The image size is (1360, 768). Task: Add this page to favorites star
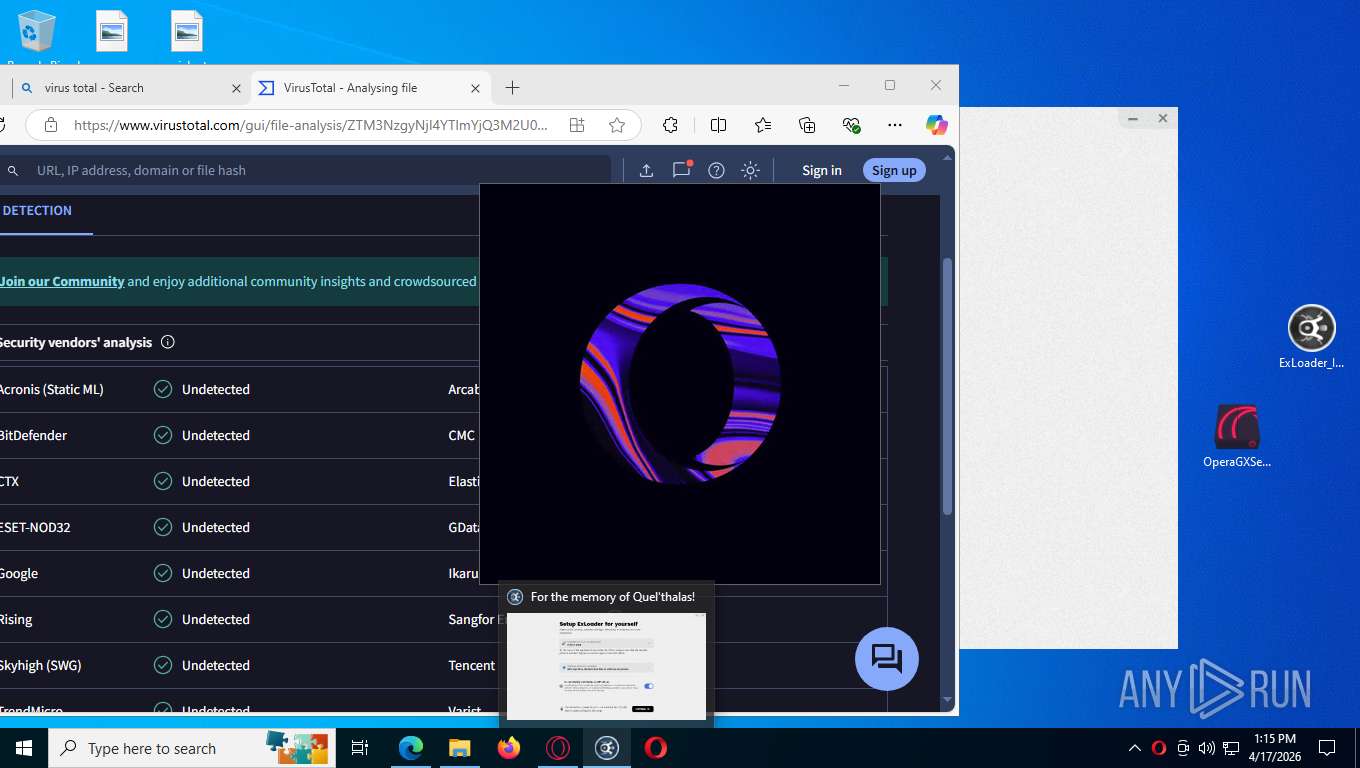(617, 125)
